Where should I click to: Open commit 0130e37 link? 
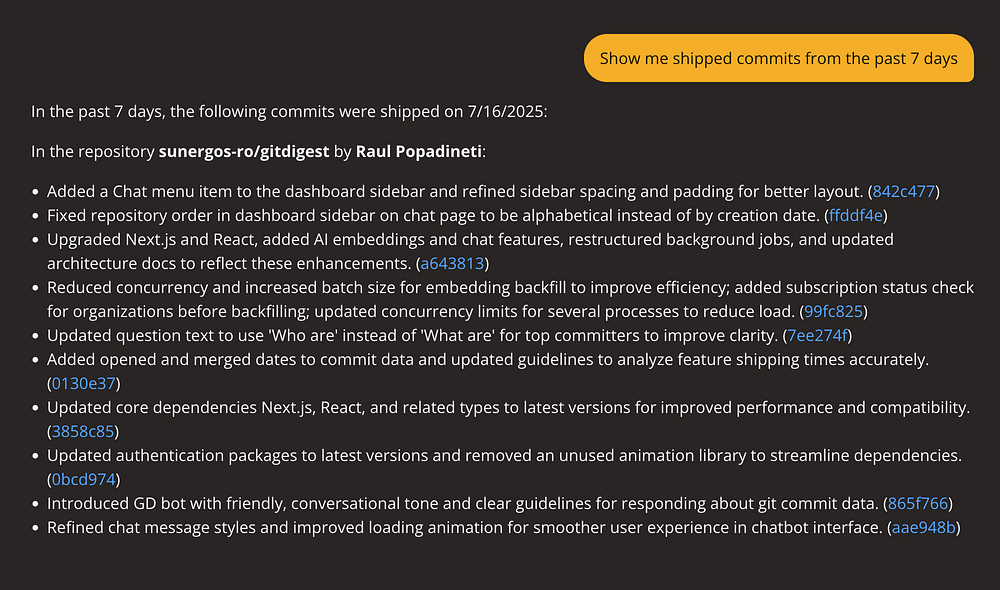pos(83,383)
